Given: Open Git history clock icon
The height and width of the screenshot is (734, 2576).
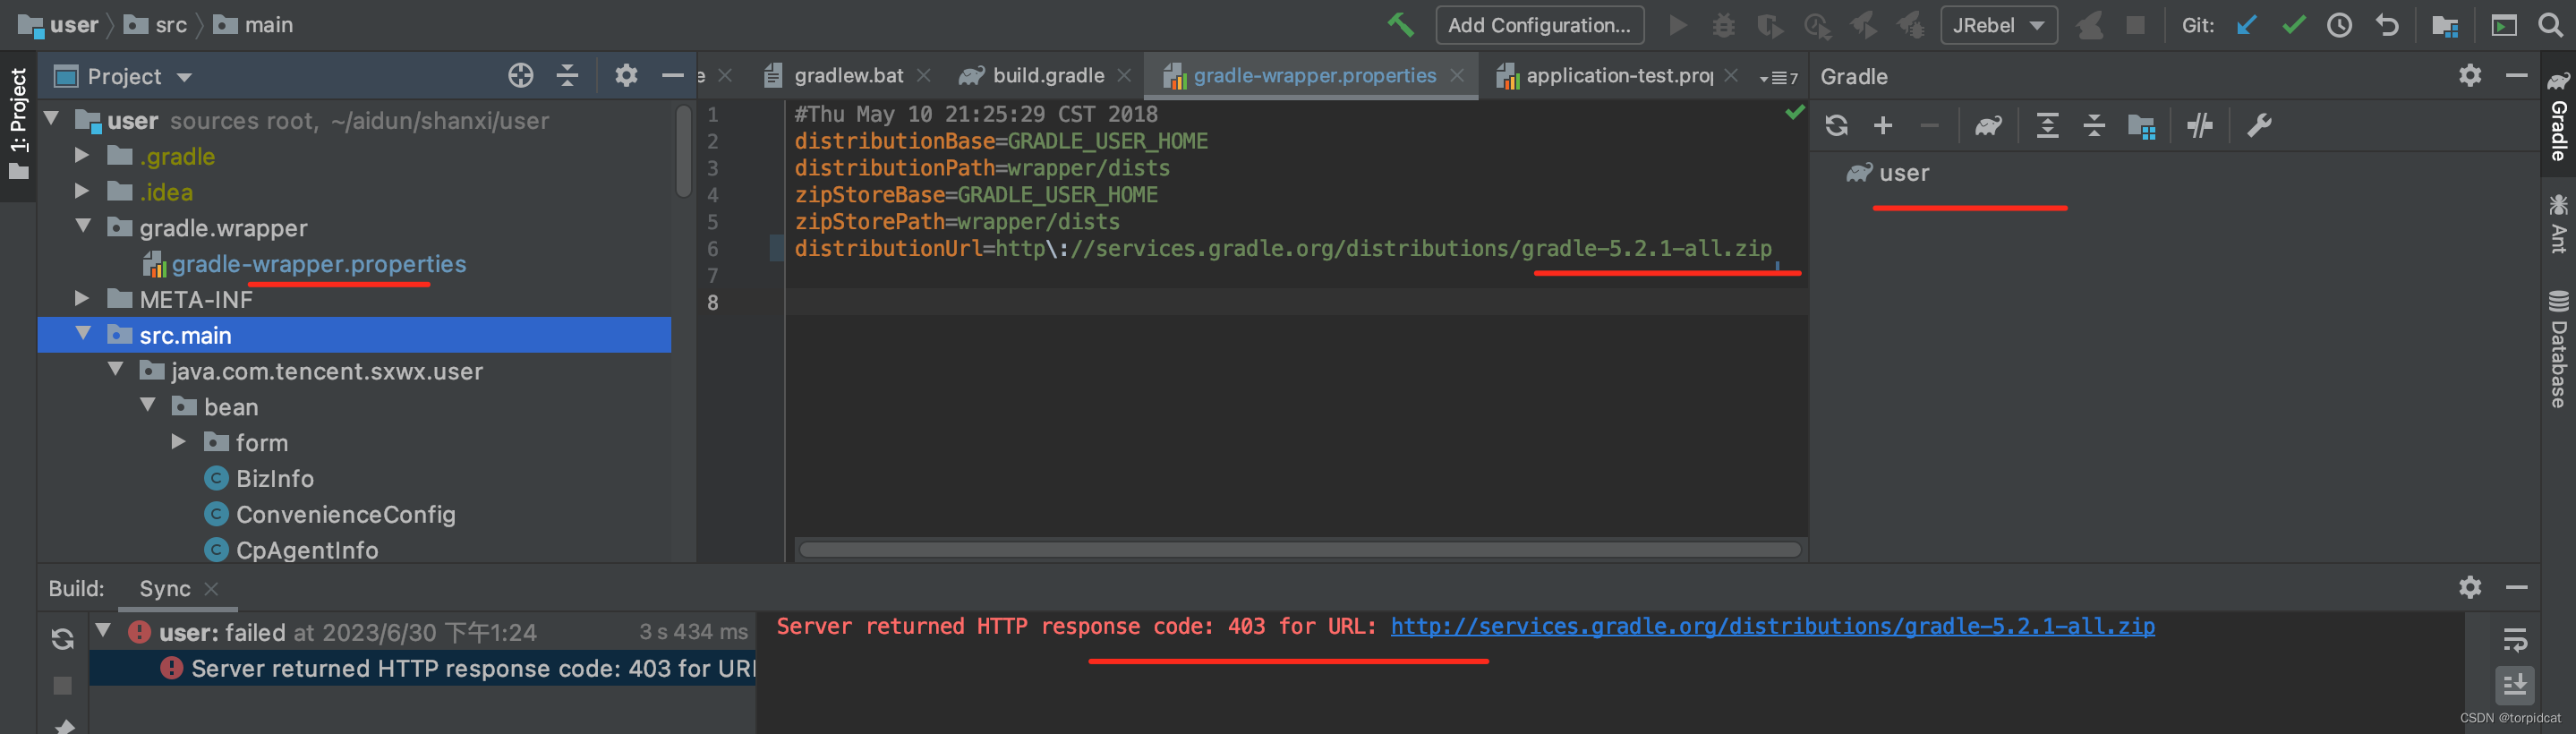Looking at the screenshot, I should pyautogui.click(x=2339, y=25).
